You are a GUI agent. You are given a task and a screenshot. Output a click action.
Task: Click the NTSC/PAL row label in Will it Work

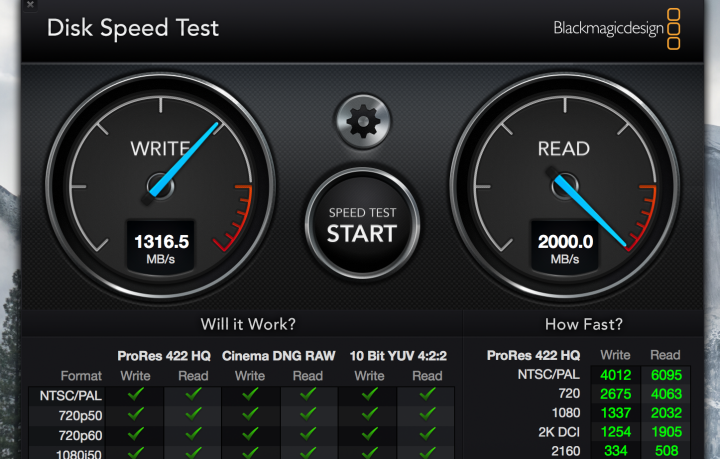pyautogui.click(x=70, y=396)
